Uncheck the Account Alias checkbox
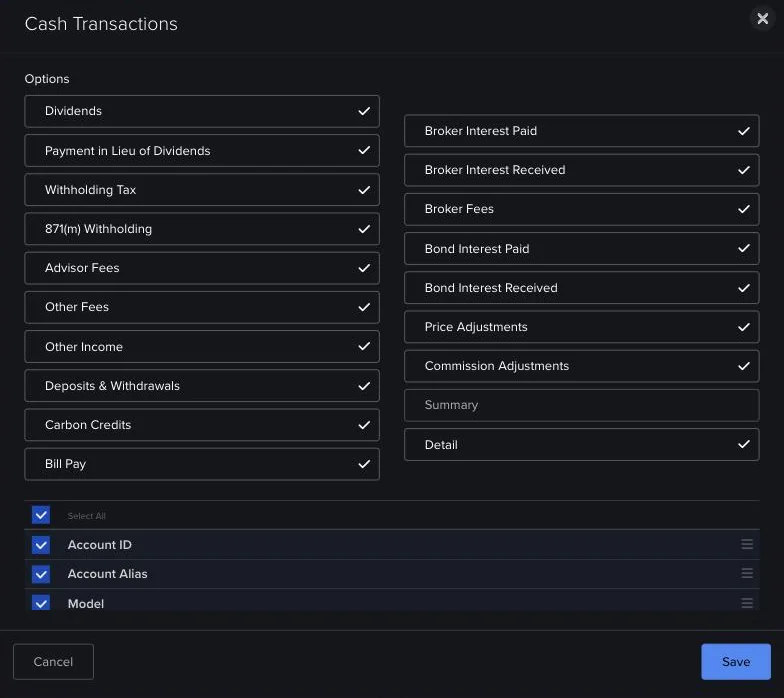The width and height of the screenshot is (784, 698). tap(41, 574)
